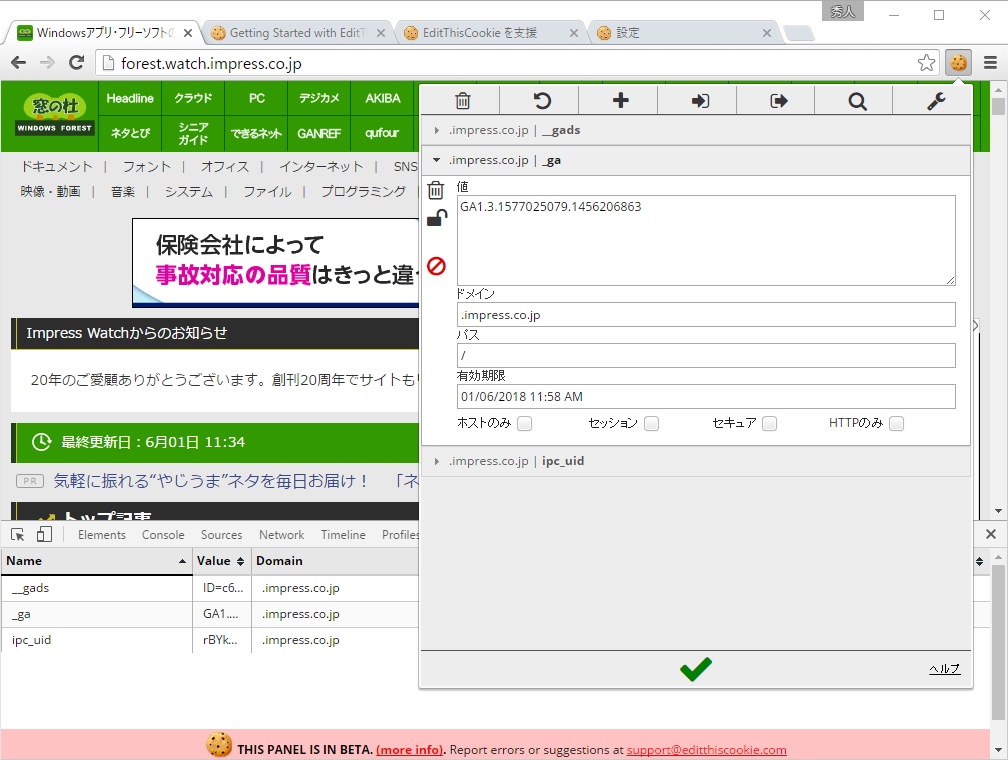Submit cookie changes with green checkmark

click(696, 669)
